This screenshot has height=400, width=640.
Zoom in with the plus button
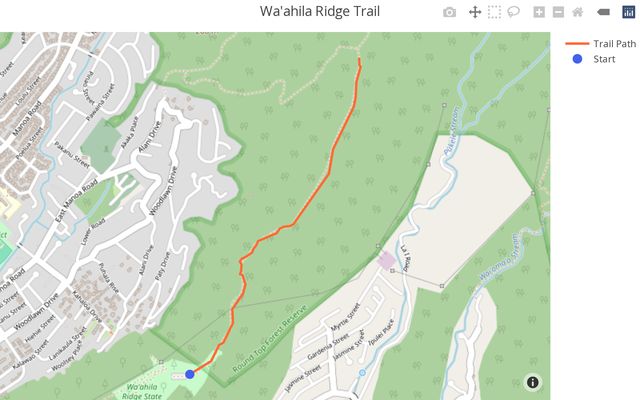click(539, 12)
